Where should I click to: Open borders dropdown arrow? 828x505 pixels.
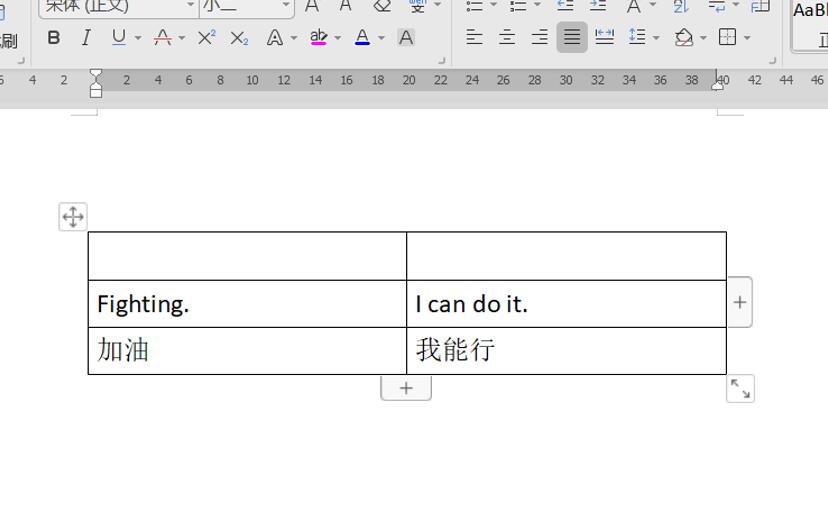tap(747, 38)
